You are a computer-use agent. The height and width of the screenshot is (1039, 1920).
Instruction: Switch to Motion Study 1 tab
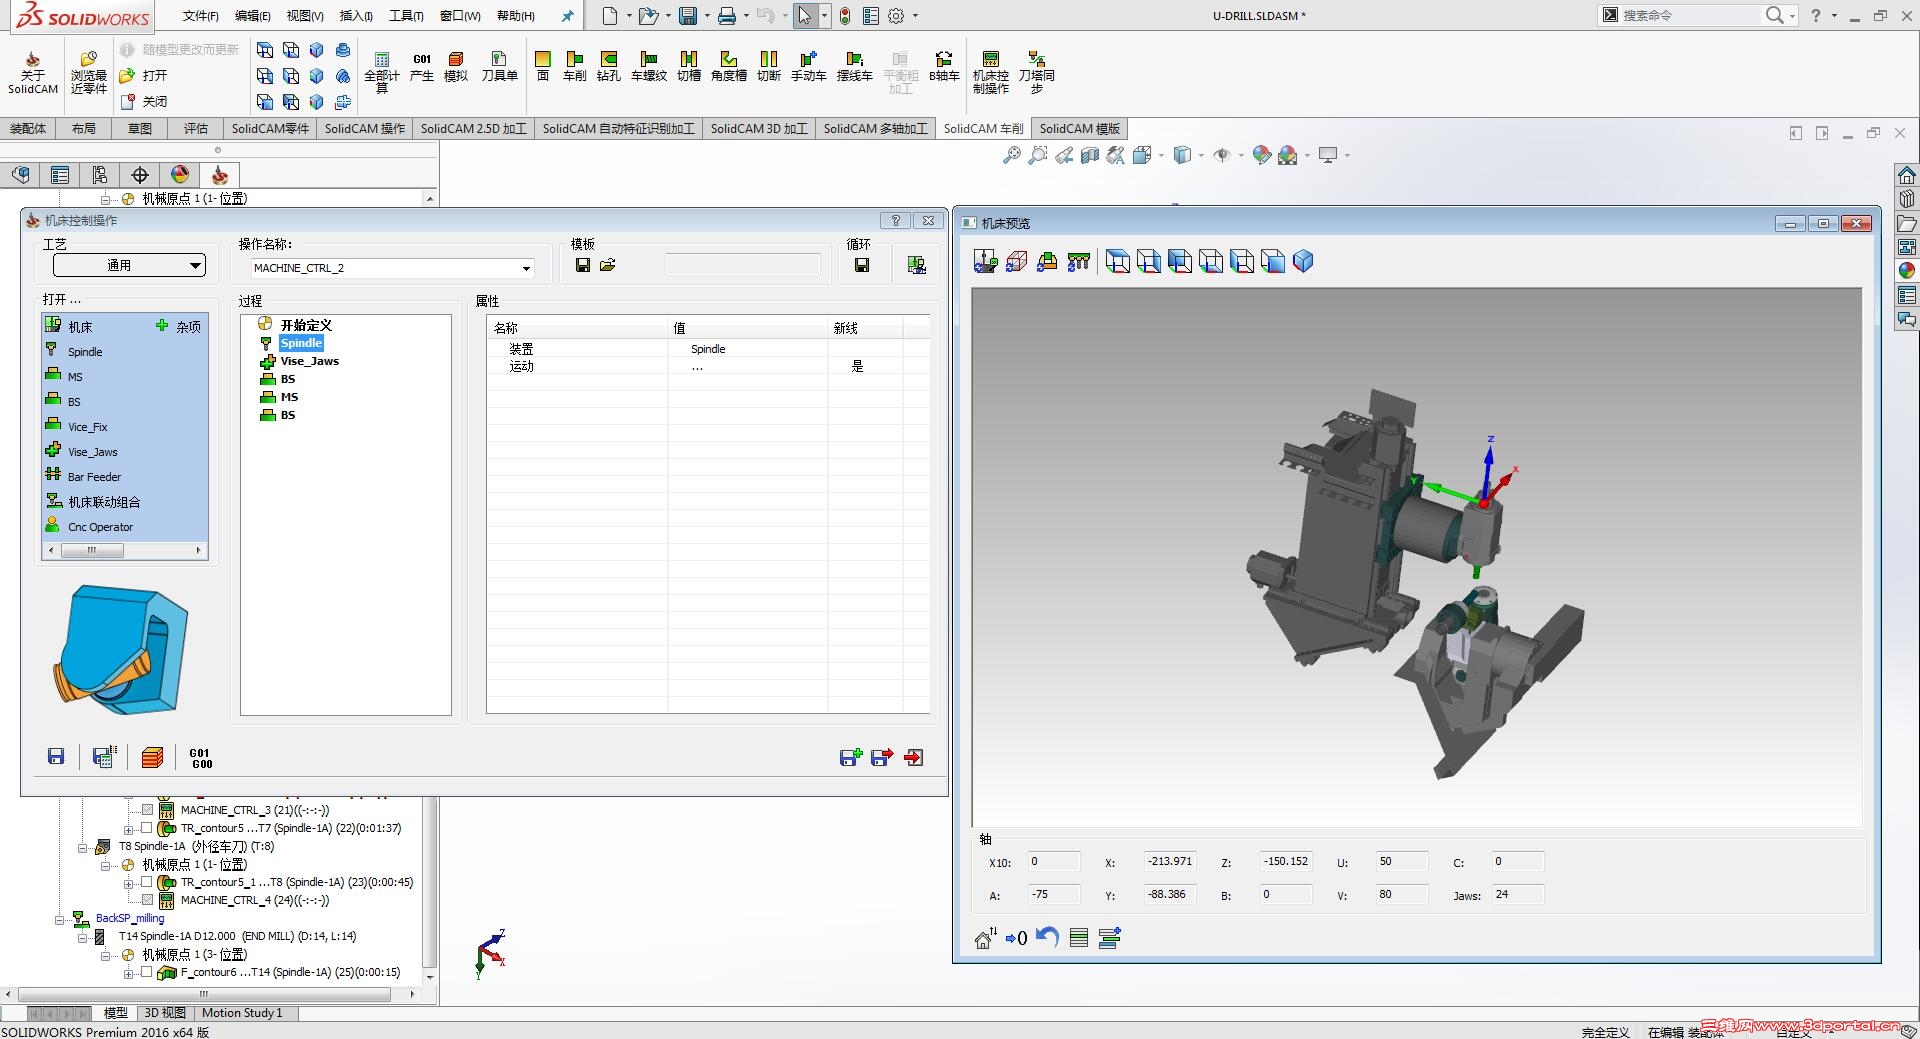[242, 1013]
